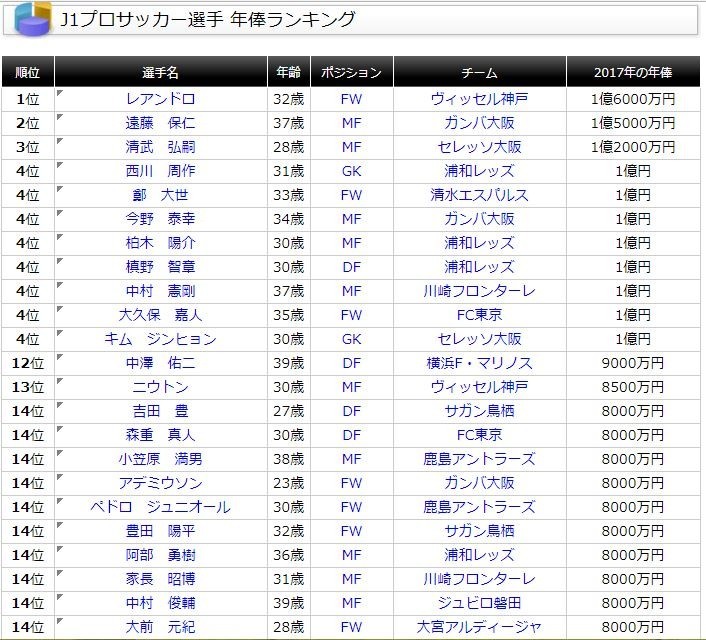This screenshot has height=640, width=706.
Task: Select salary cell 9000万円
Action: [633, 363]
